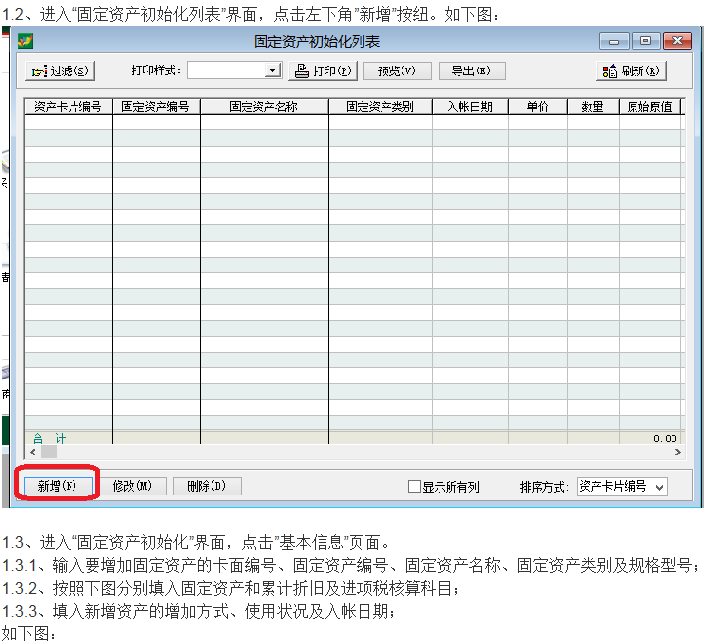Image resolution: width=704 pixels, height=644 pixels.
Task: Click the 过滤(S) filter button
Action: click(60, 71)
